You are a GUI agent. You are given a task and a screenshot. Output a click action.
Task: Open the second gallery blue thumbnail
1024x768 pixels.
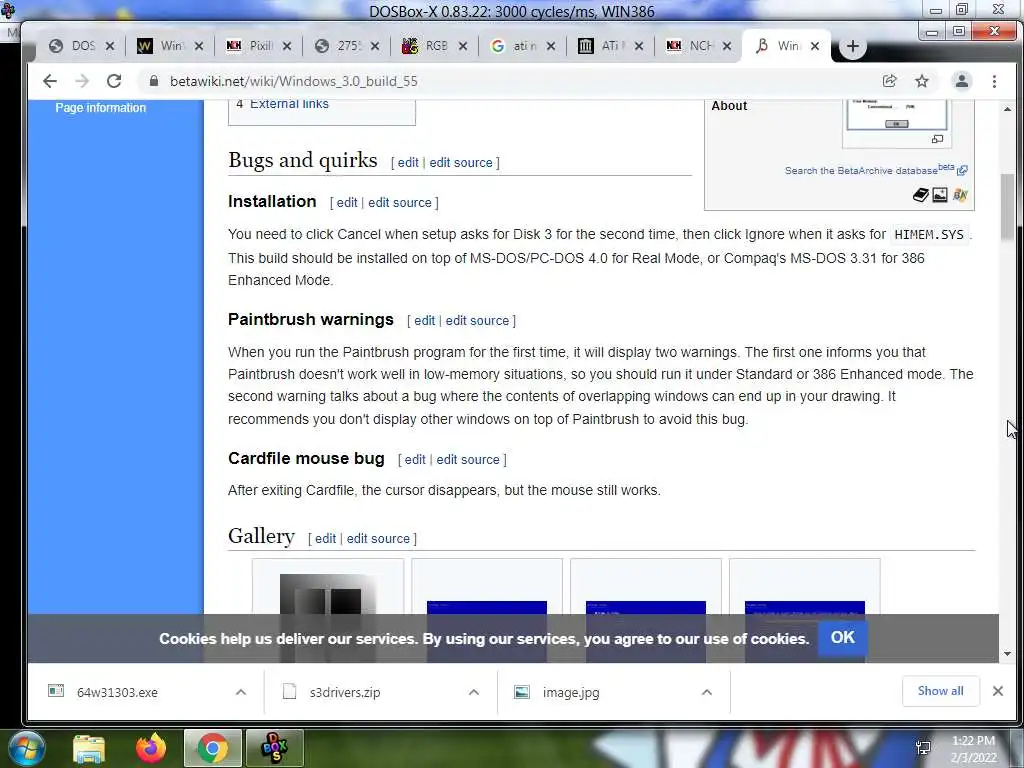pos(487,607)
